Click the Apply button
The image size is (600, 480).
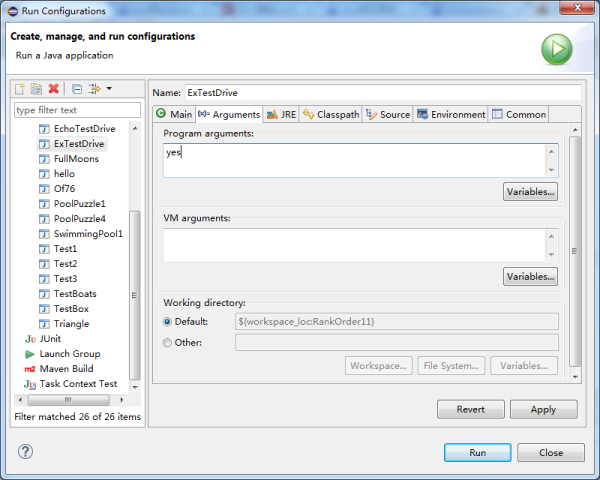pos(543,409)
